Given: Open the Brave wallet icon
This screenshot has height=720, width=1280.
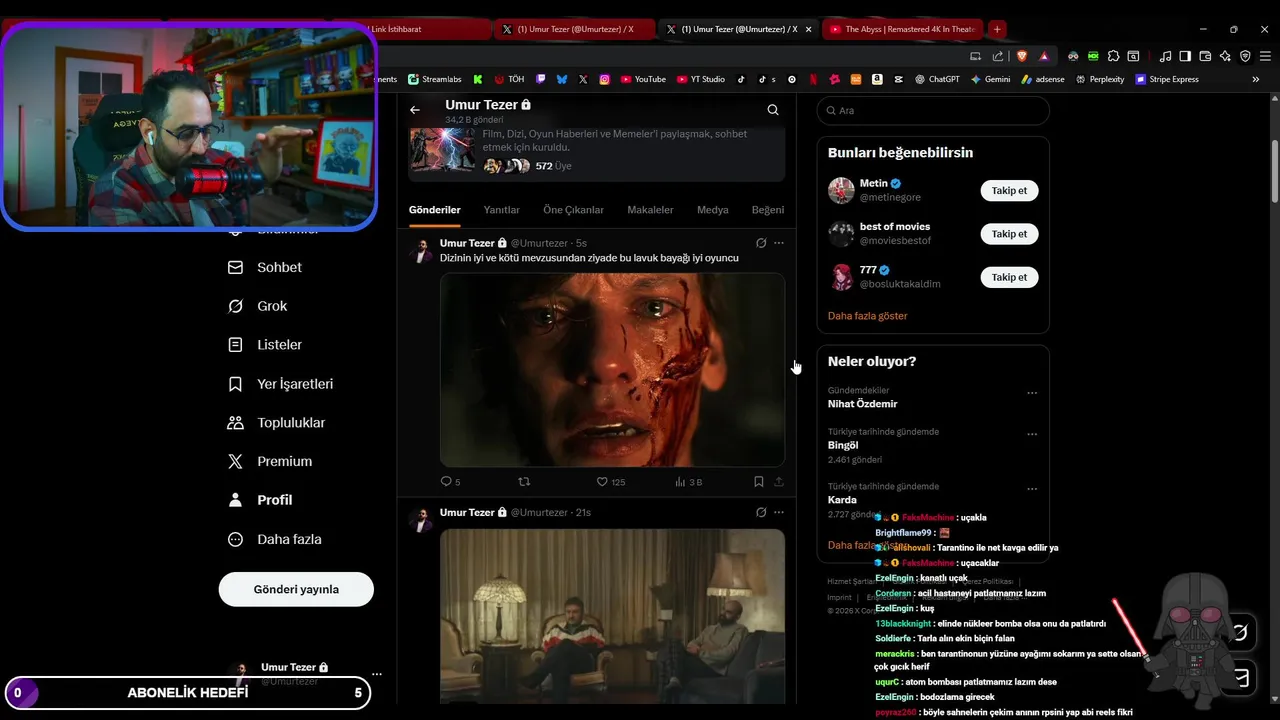Looking at the screenshot, I should click(x=1205, y=56).
